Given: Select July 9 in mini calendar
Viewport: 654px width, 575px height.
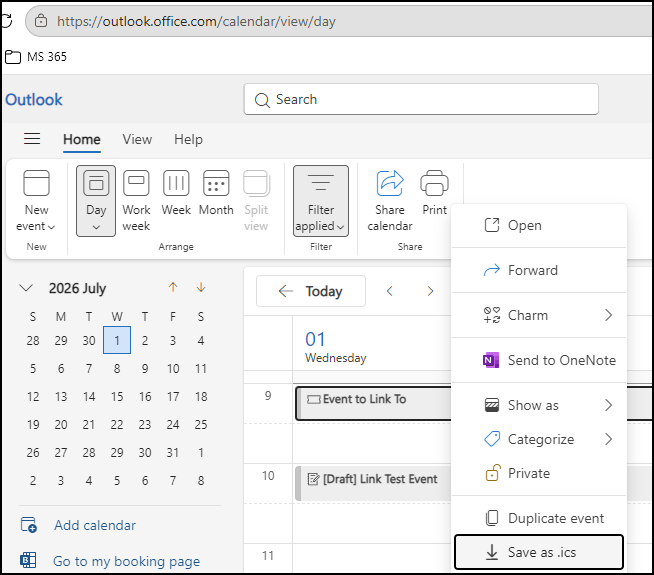Looking at the screenshot, I should tap(145, 369).
